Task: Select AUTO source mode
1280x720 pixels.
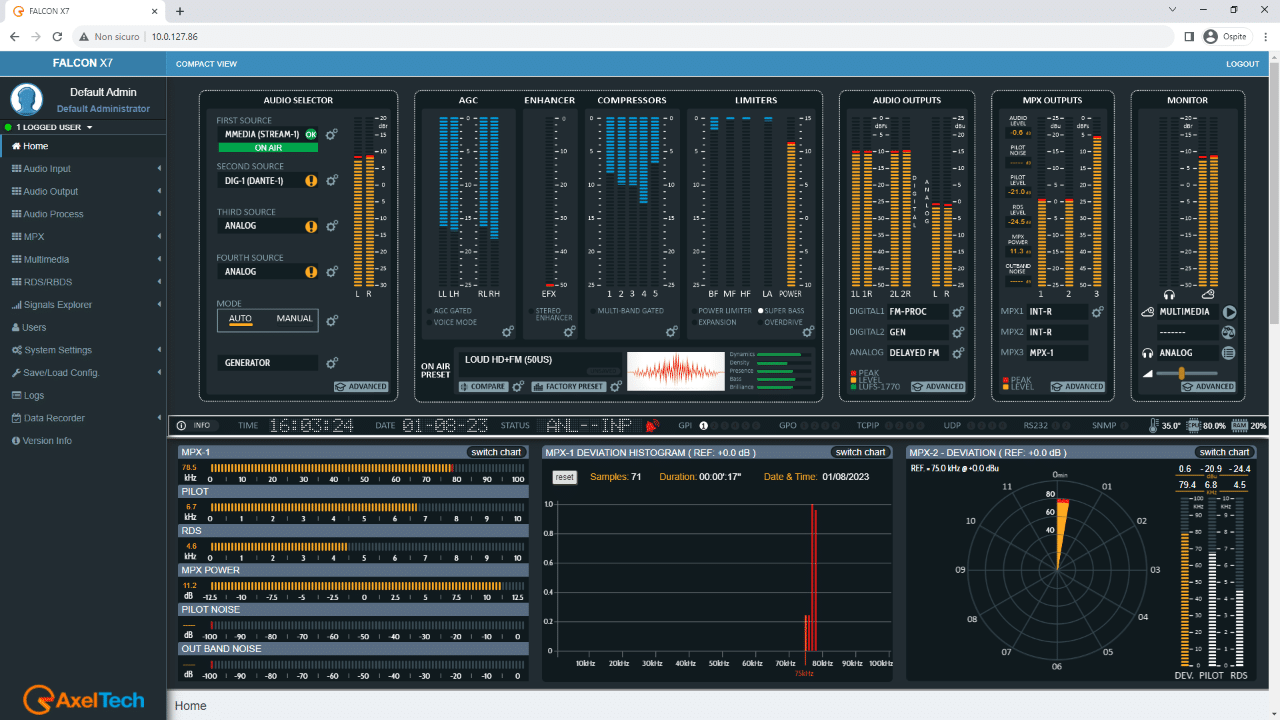Action: pyautogui.click(x=240, y=319)
